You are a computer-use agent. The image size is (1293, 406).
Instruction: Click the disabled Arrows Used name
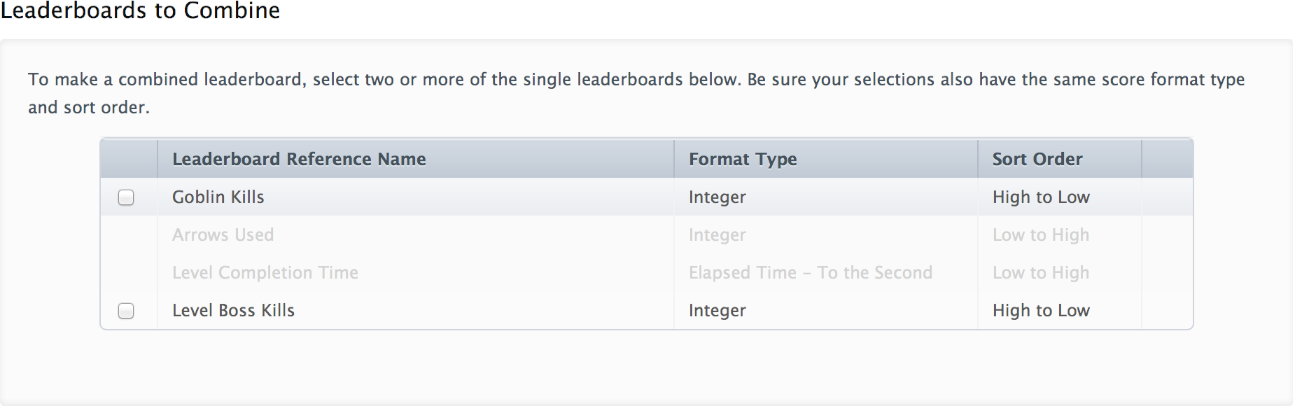point(223,235)
